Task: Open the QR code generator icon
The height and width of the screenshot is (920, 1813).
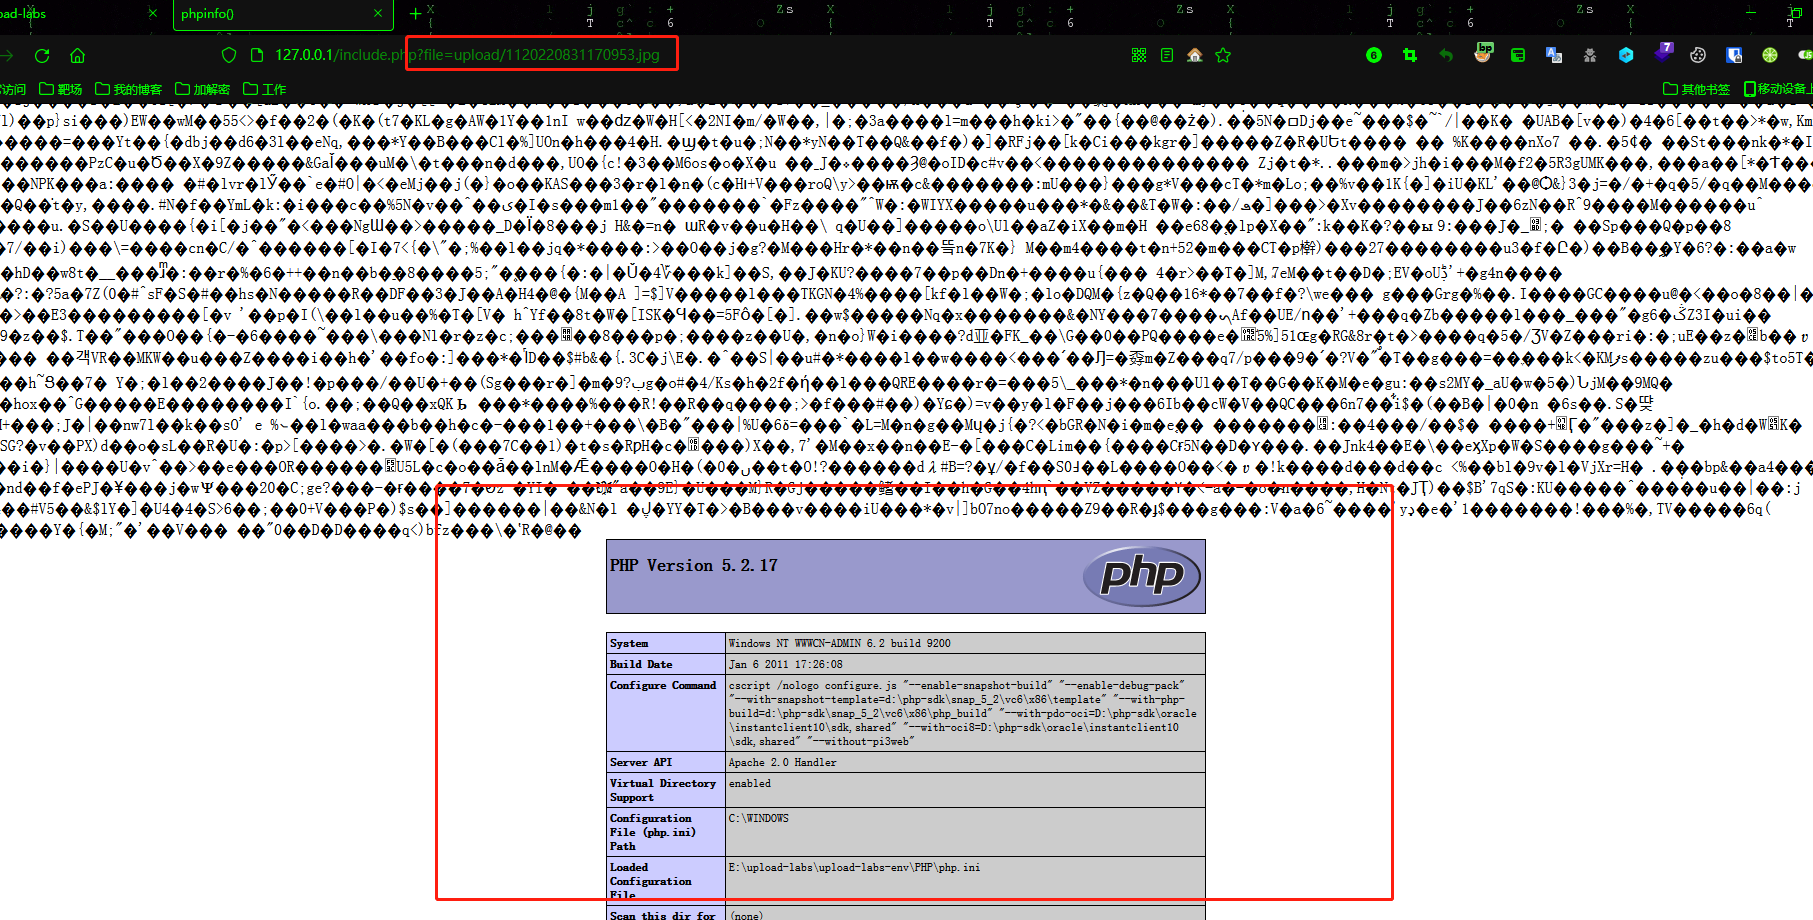Action: click(x=1139, y=55)
